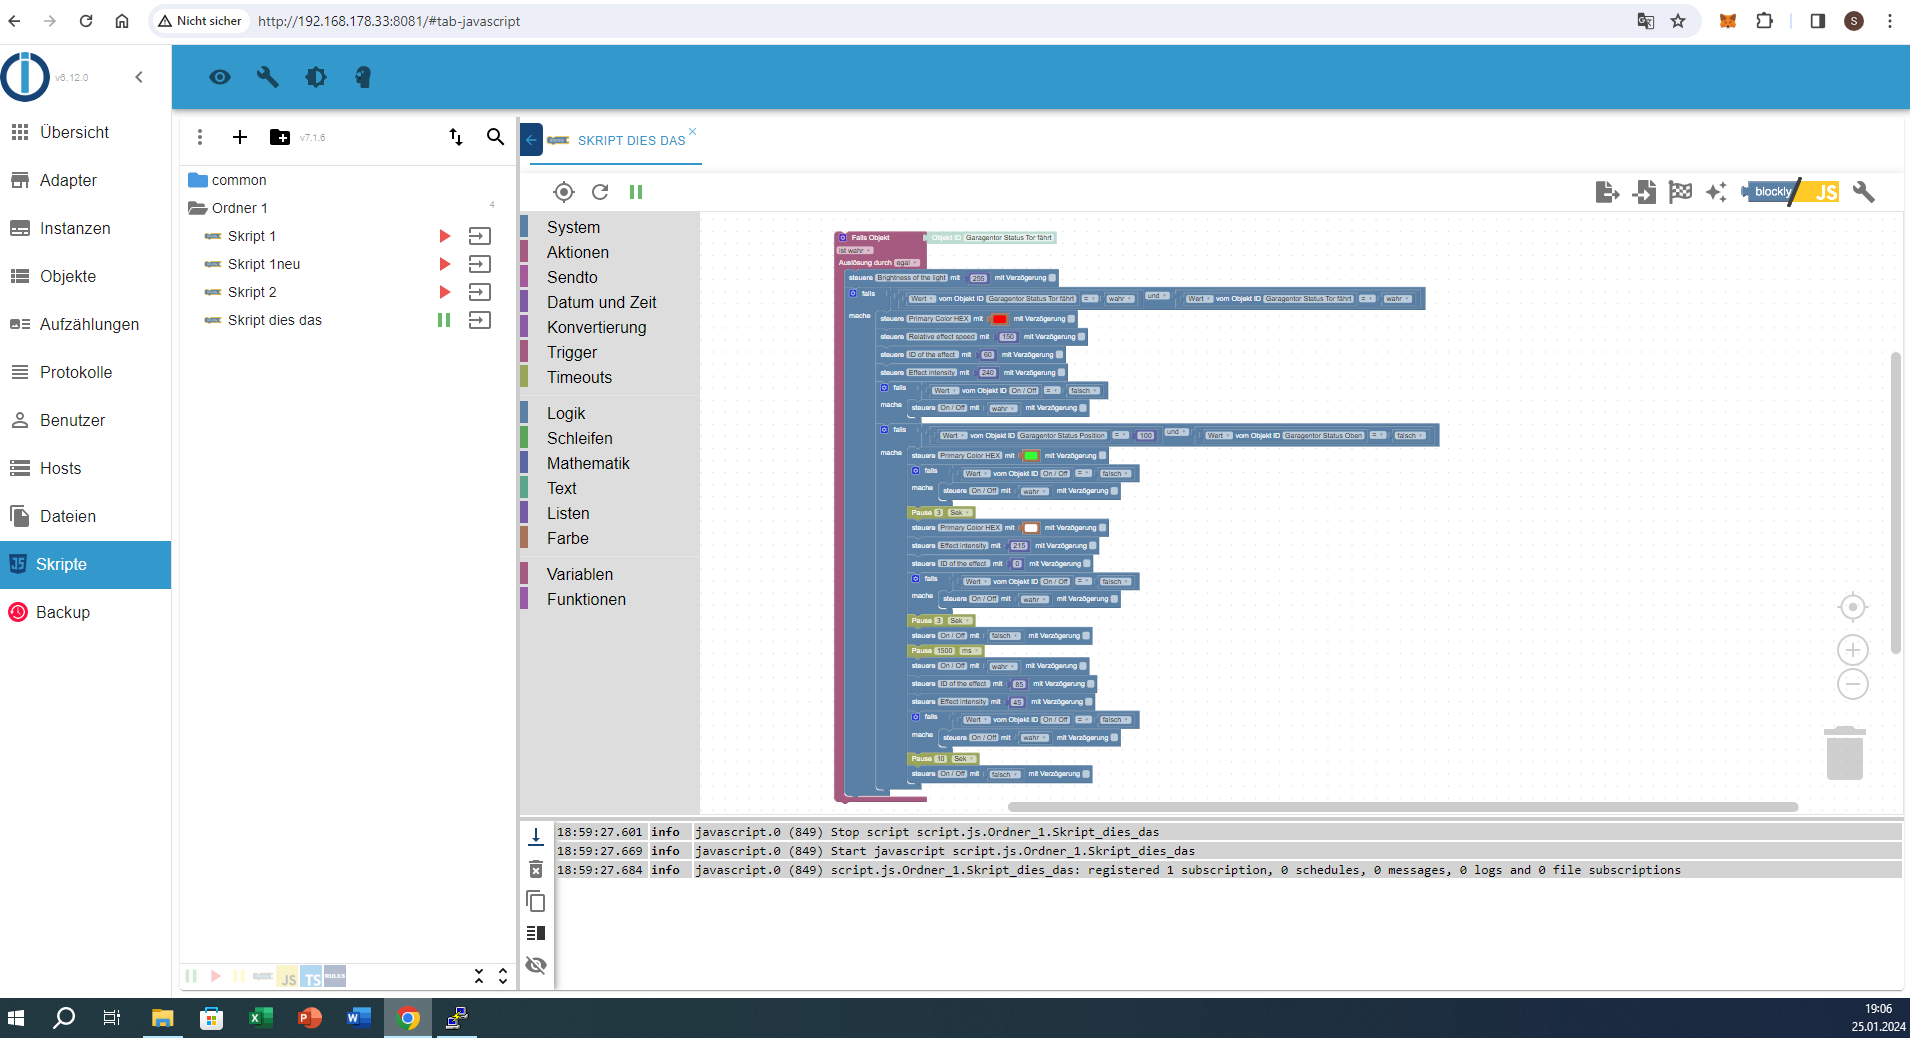
Task: Click the export blocks icon
Action: tap(1607, 192)
